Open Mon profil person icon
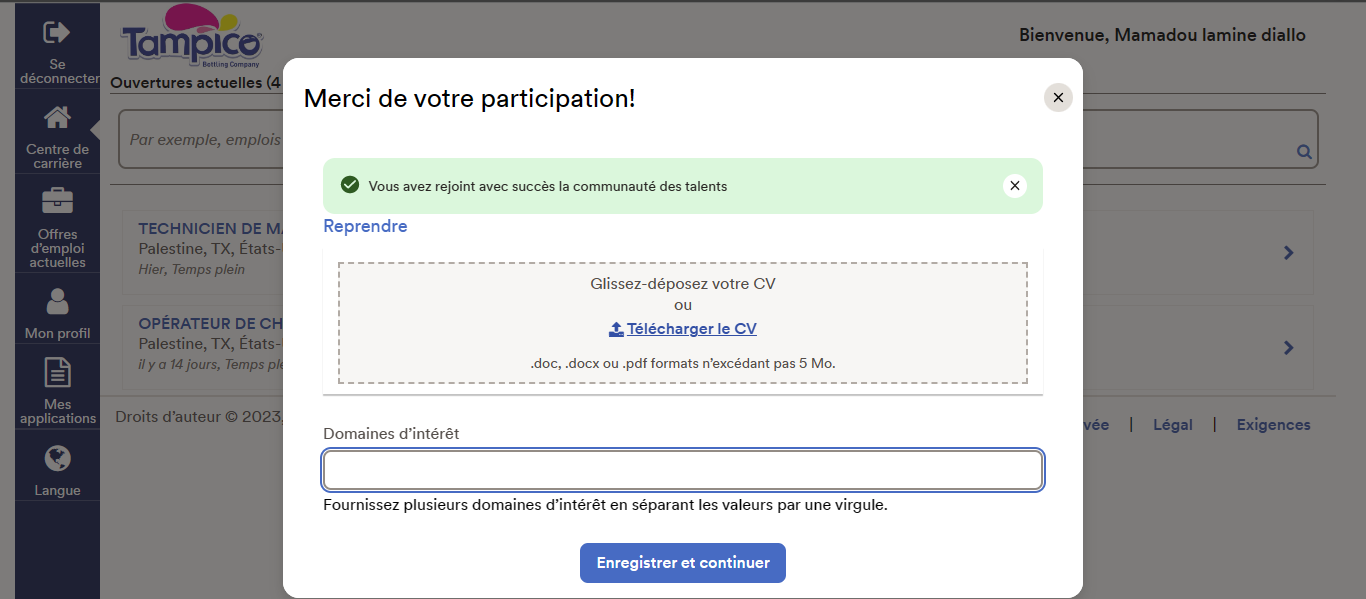Image resolution: width=1366 pixels, height=599 pixels. pos(57,301)
